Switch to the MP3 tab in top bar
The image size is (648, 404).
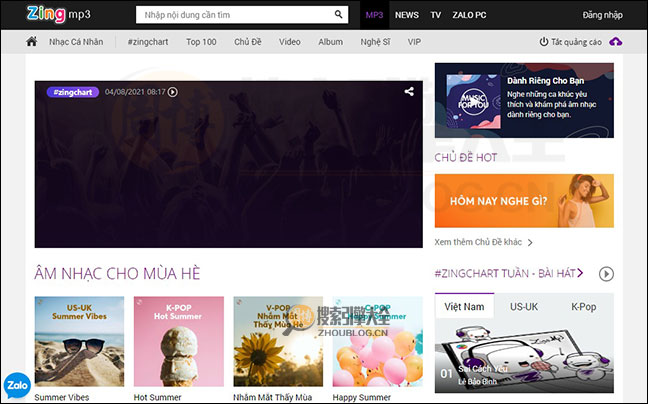pyautogui.click(x=374, y=15)
